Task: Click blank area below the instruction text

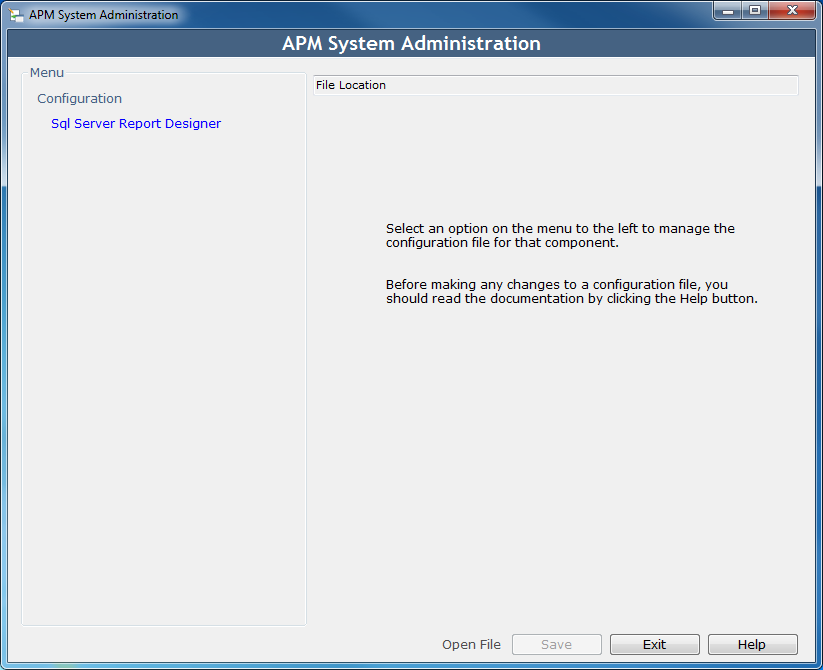Action: coord(556,462)
